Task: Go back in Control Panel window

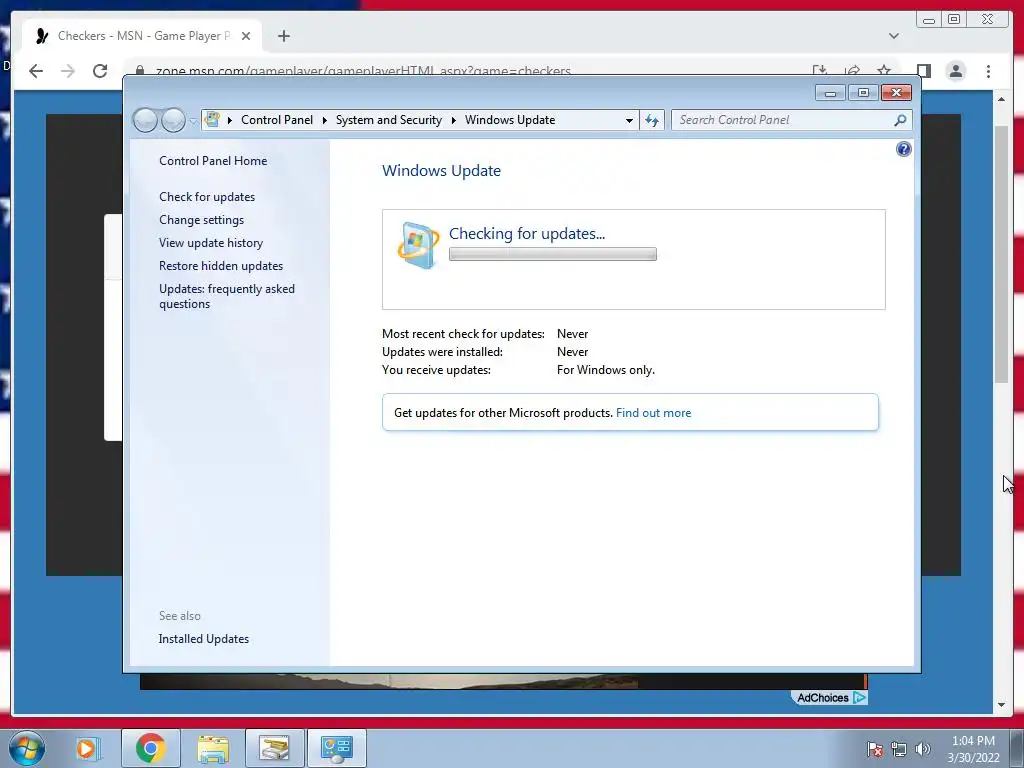Action: coord(145,120)
